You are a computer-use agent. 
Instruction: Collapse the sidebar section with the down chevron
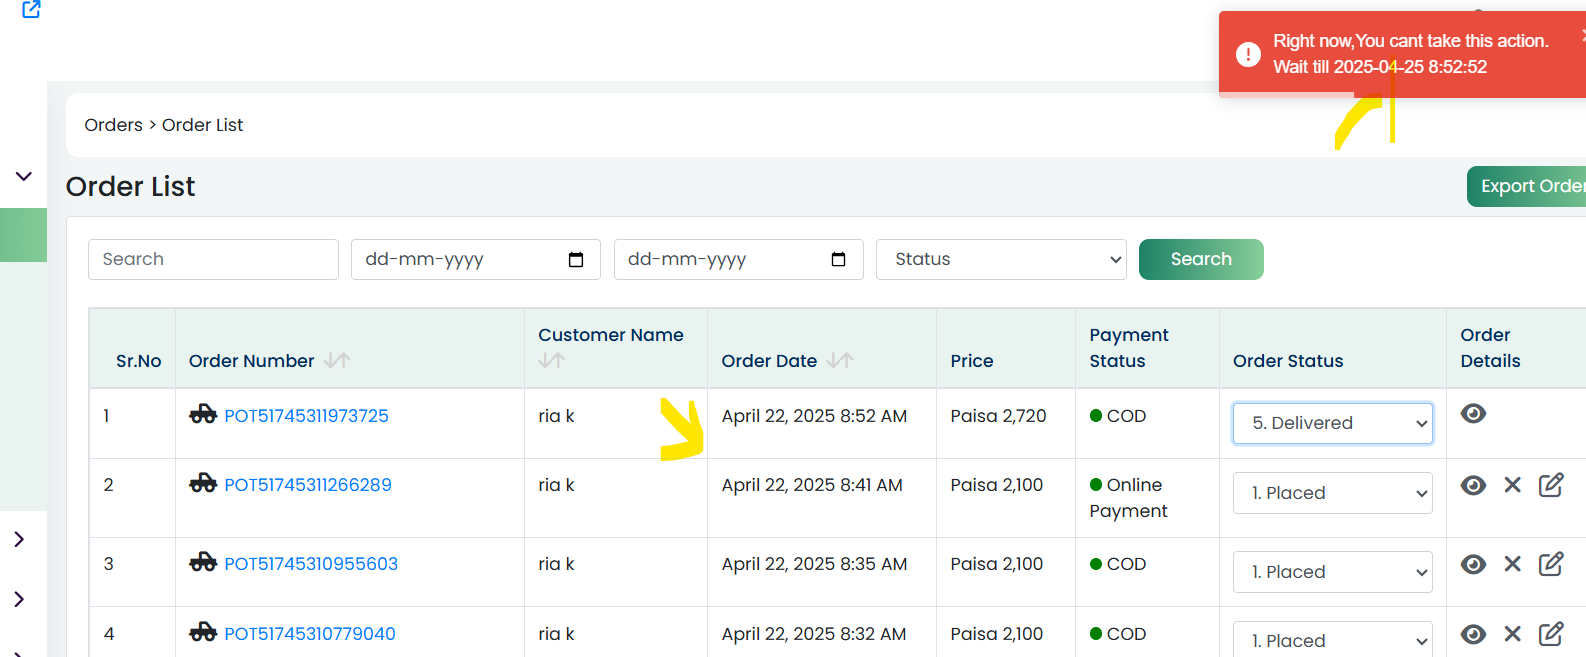pos(24,177)
